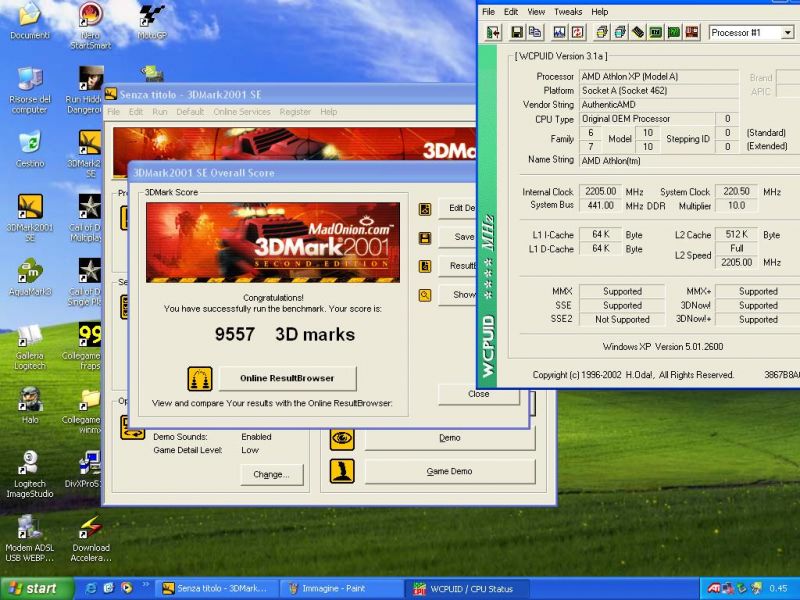Click the Logitech ImageStudio desktop icon
This screenshot has height=600, width=800.
coord(30,474)
